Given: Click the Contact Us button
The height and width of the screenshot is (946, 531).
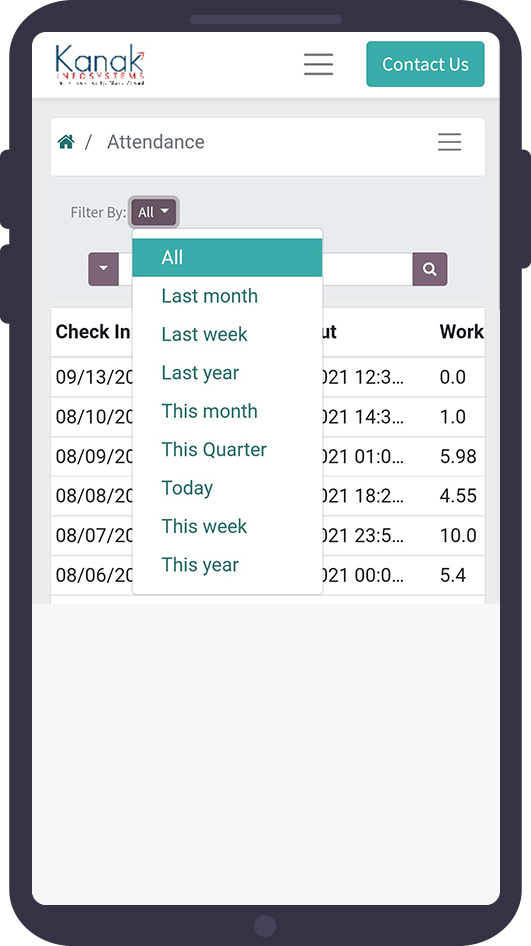Looking at the screenshot, I should 425,64.
